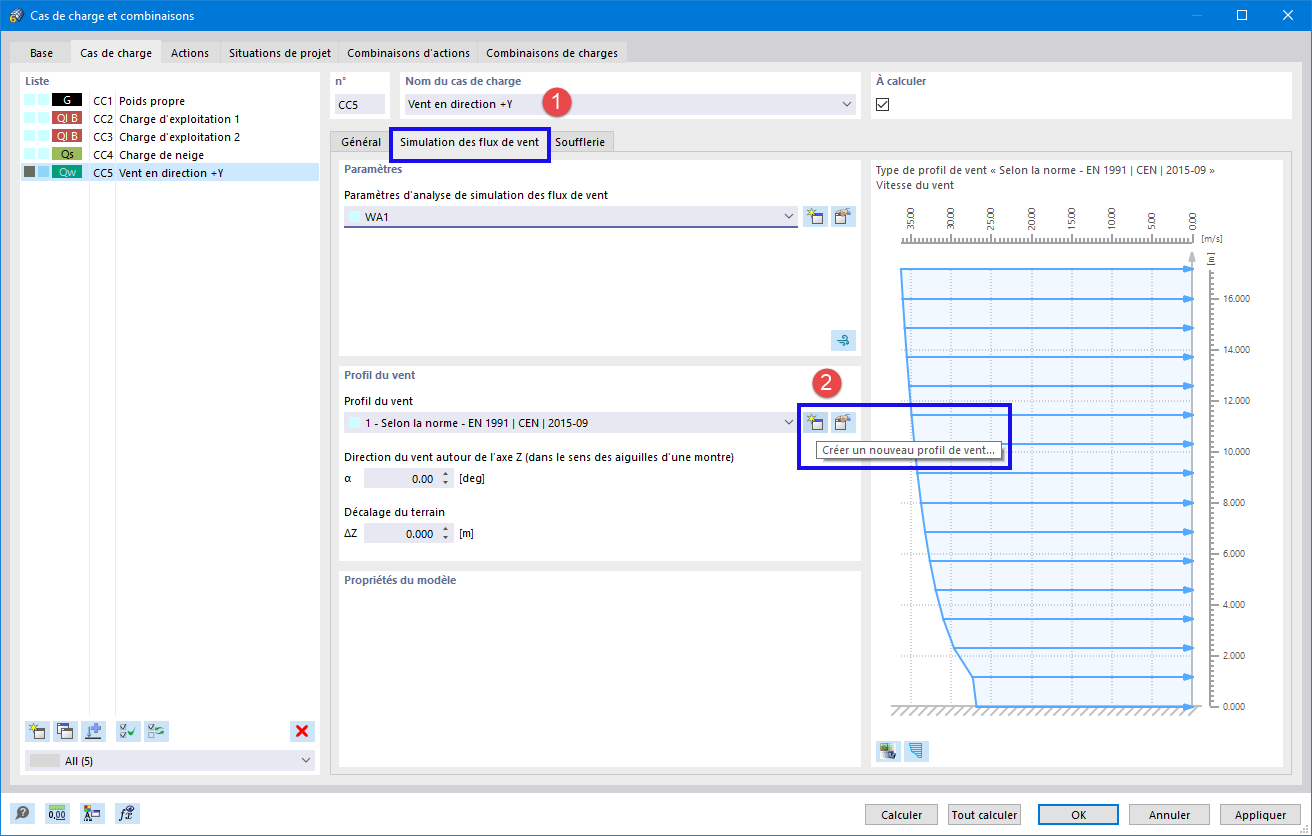
Task: Go to the Situations de projet tab
Action: point(280,53)
